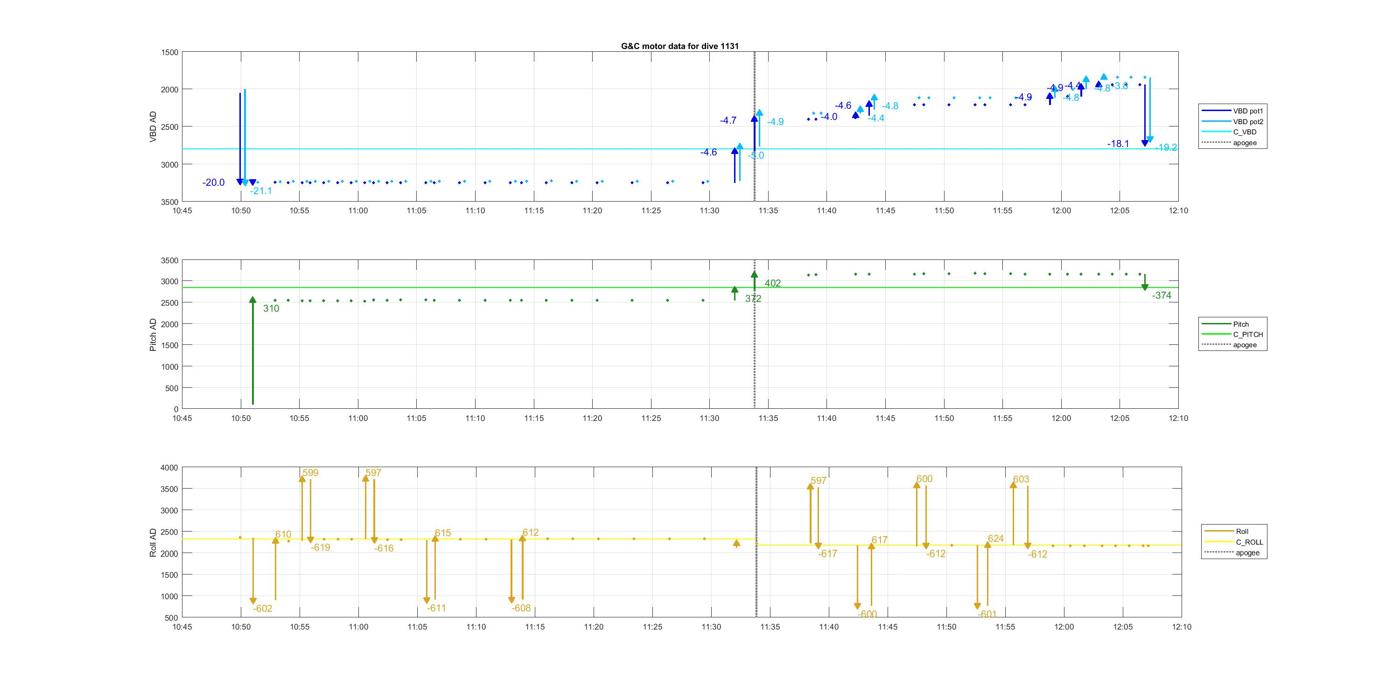The height and width of the screenshot is (693, 1400).
Task: Select the "C_VBD" legend entry
Action: tap(1229, 133)
